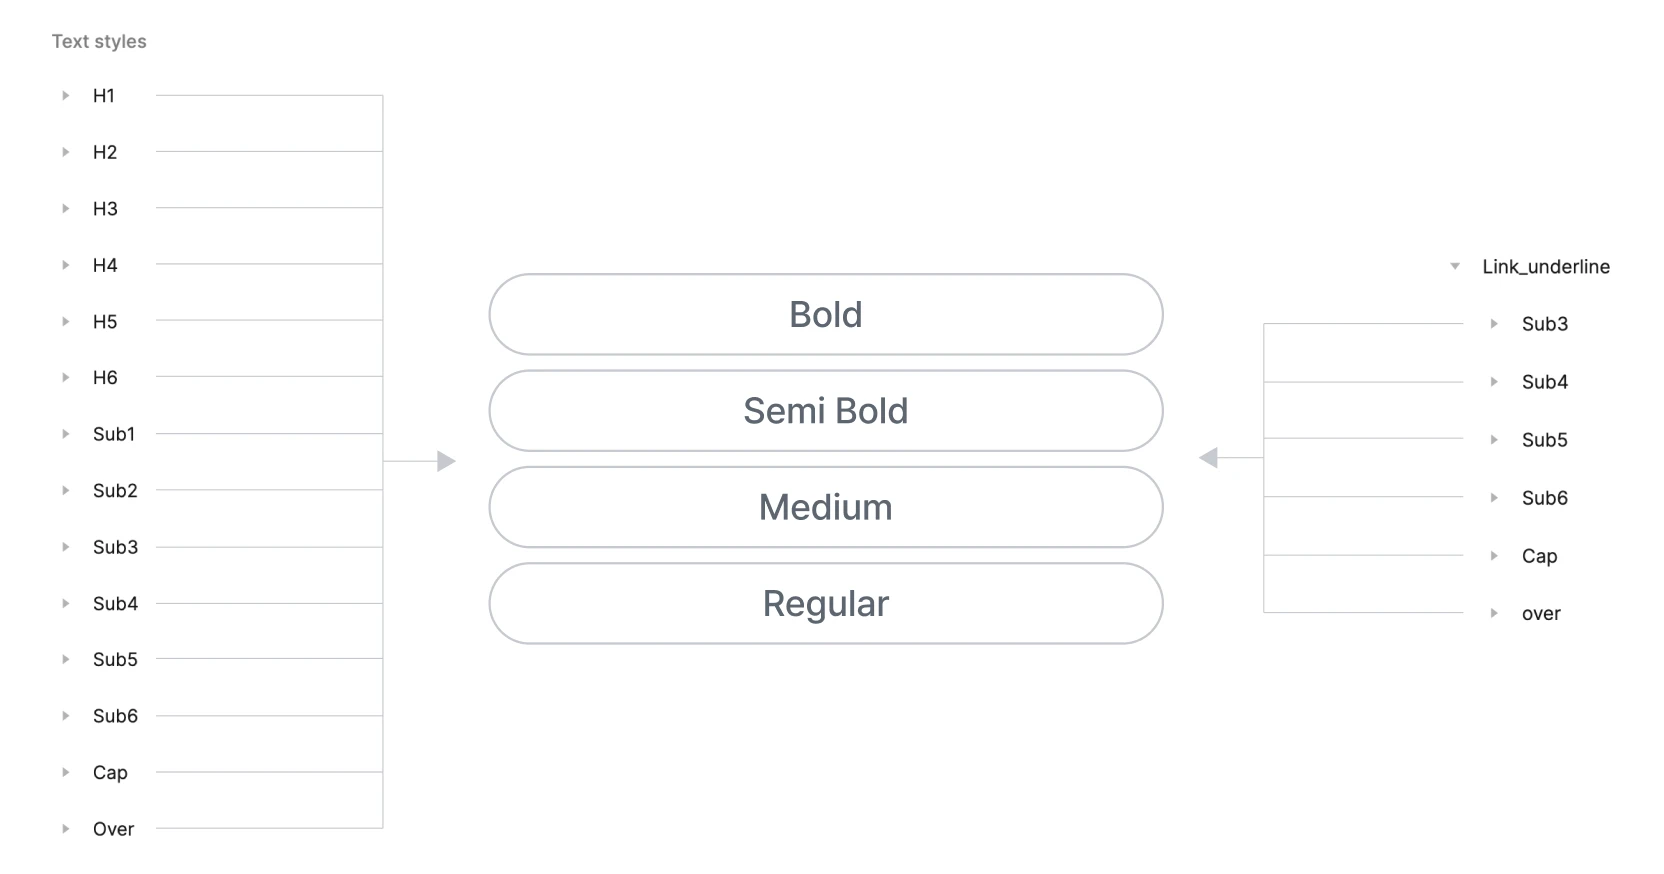The image size is (1664, 874).
Task: Select the H3 text style label
Action: pos(105,209)
